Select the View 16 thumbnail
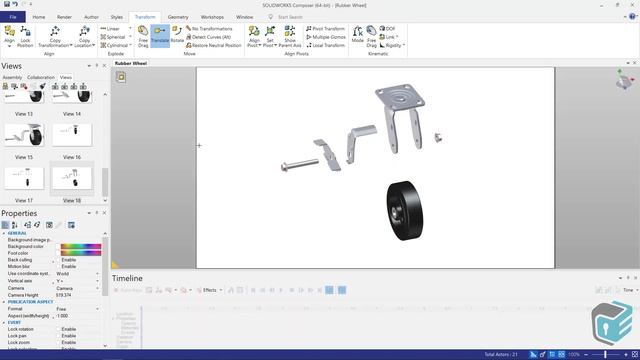The width and height of the screenshot is (640, 360). coord(72,135)
